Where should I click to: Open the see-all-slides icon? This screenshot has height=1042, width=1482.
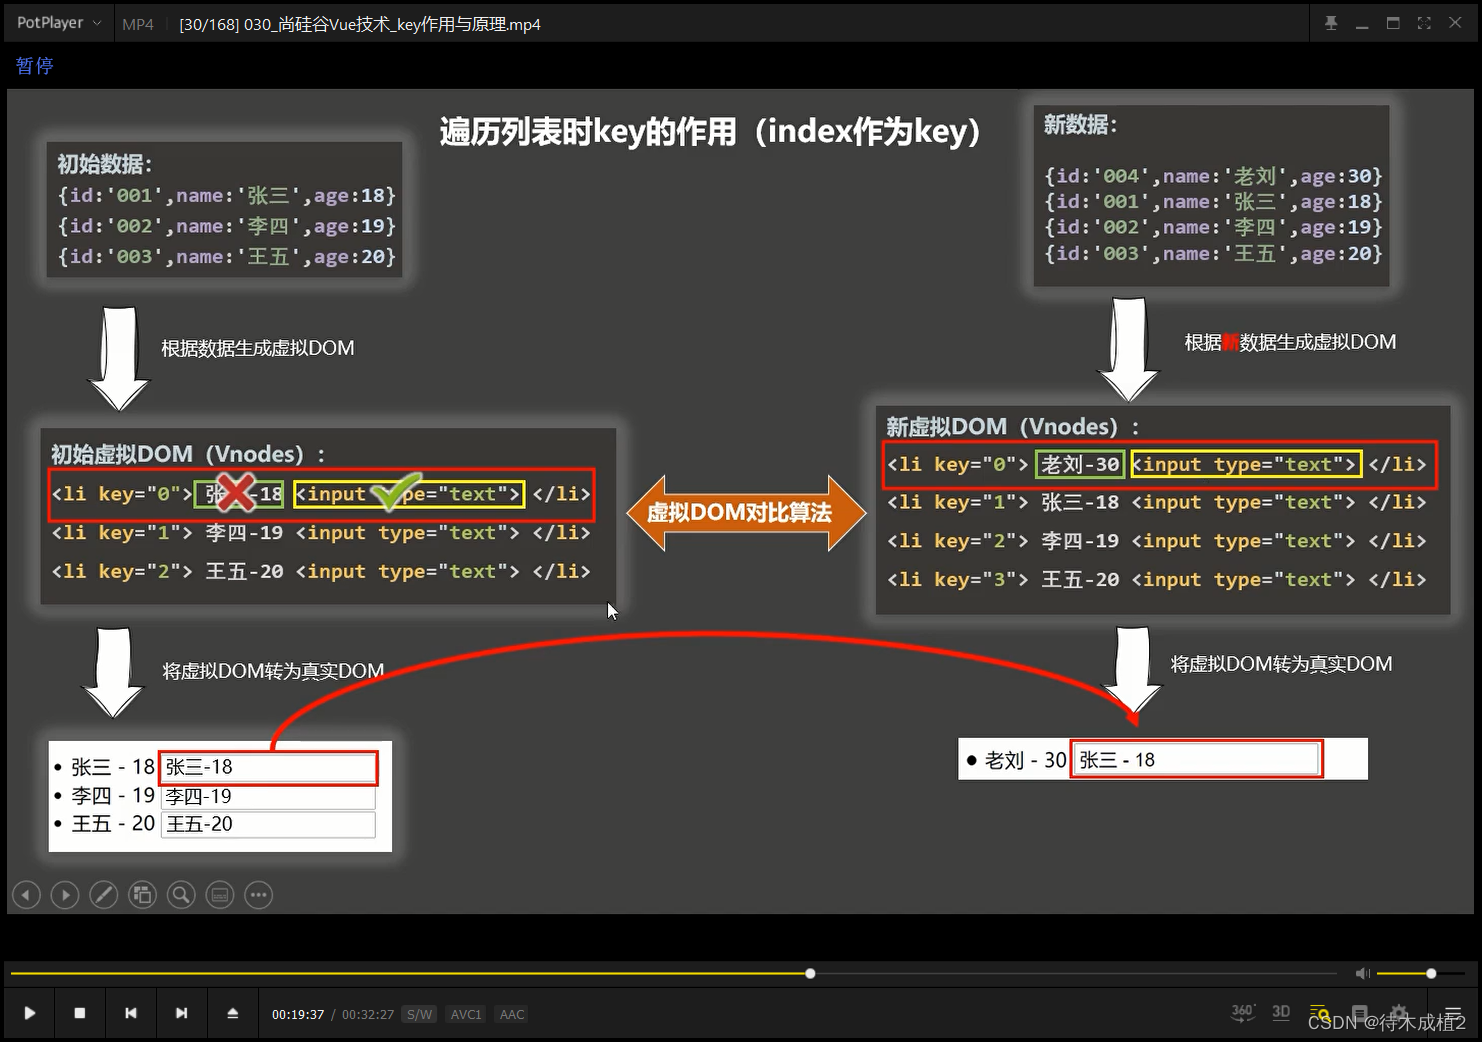click(142, 895)
